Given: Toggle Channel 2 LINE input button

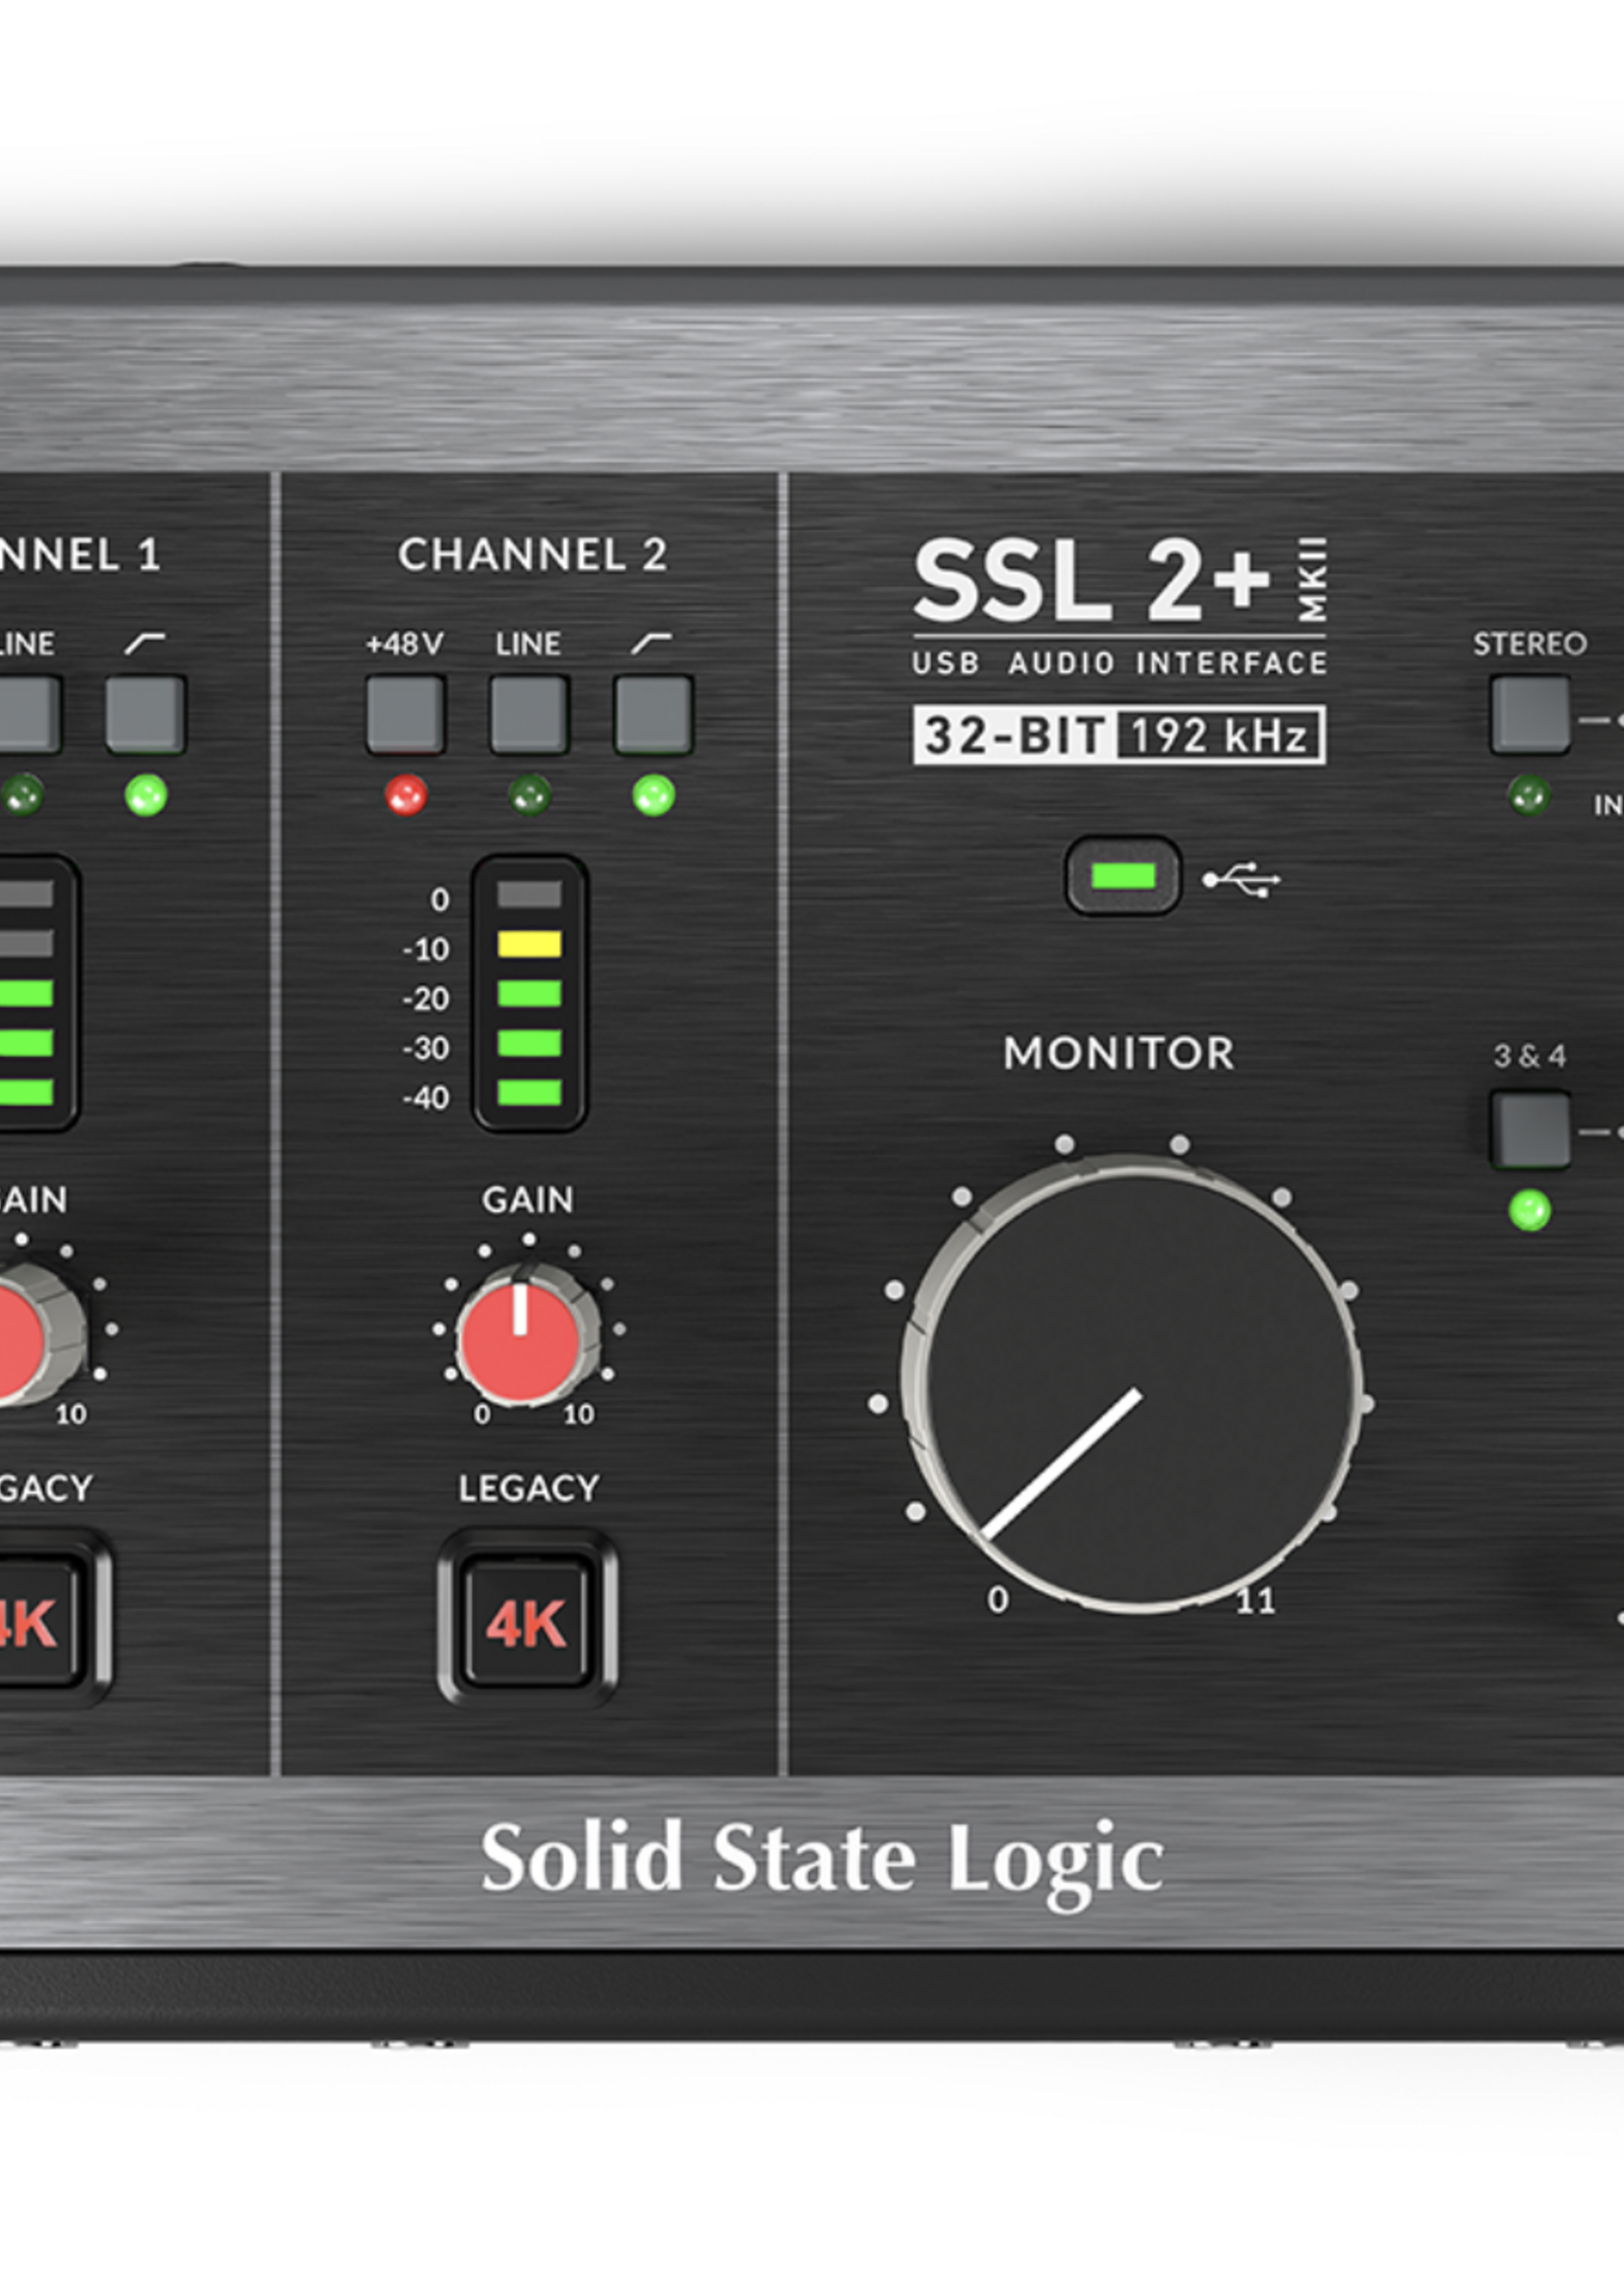Looking at the screenshot, I should (x=529, y=714).
